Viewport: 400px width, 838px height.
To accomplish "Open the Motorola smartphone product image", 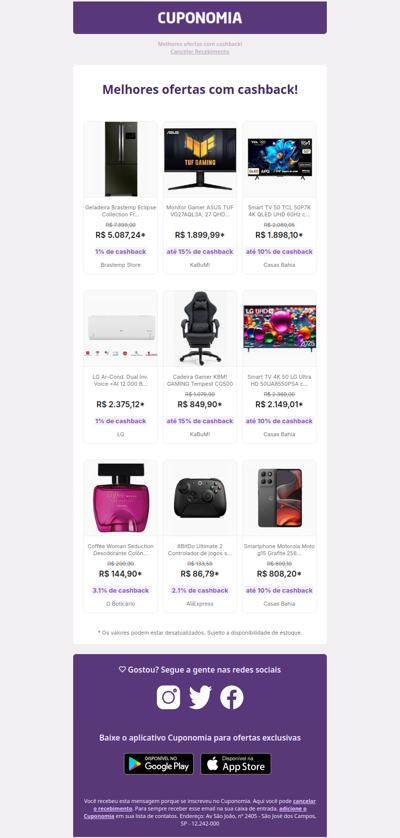I will [x=279, y=498].
